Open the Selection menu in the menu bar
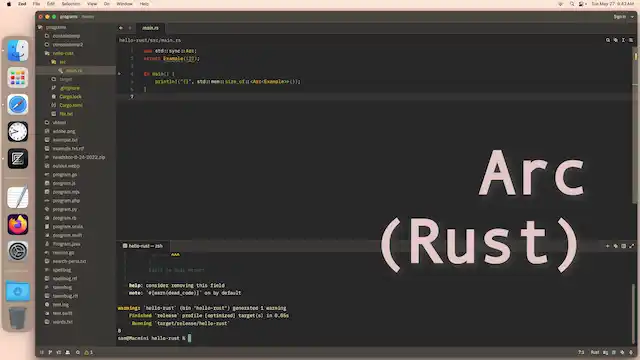This screenshot has height=360, width=640. coord(71,4)
